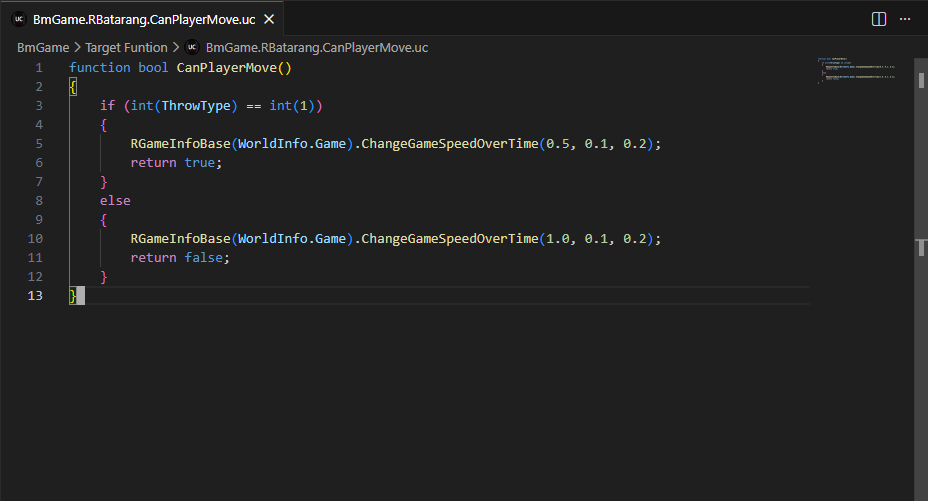Viewport: 928px width, 501px height.
Task: Click line number 1 in the gutter
Action: [39, 68]
